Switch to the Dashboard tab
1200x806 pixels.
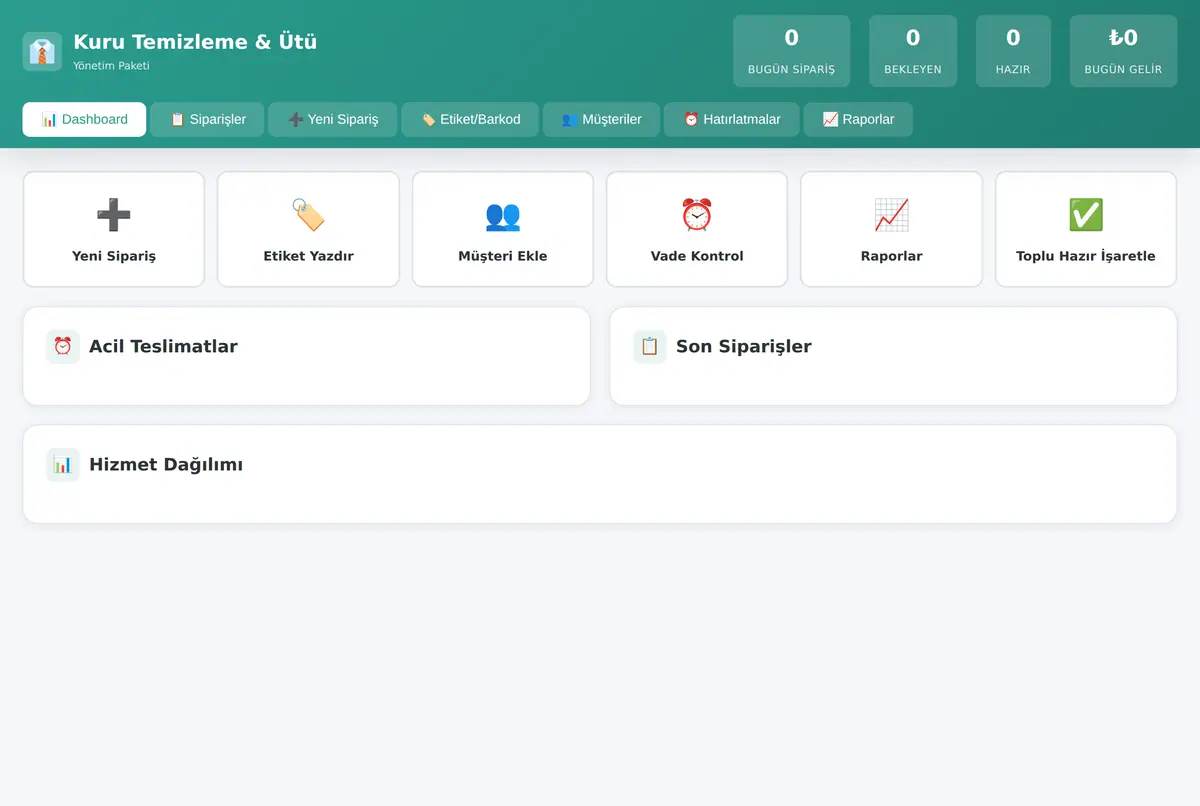point(85,119)
